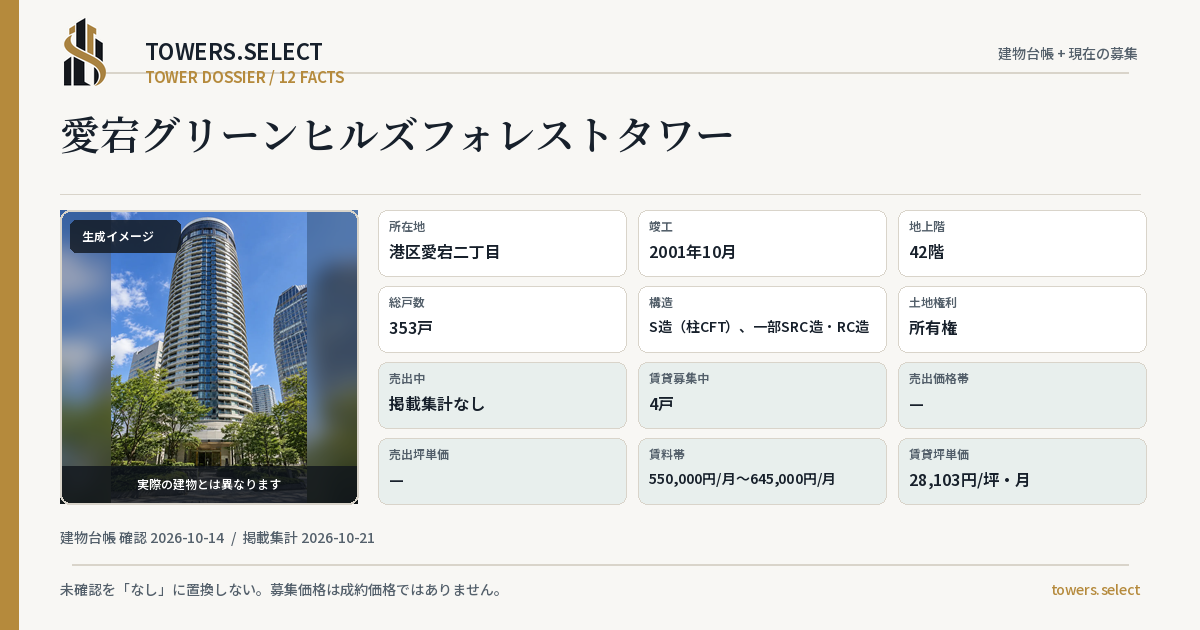The height and width of the screenshot is (630, 1200).
Task: Click the 建物台帳 確認 2026-10-14 date text
Action: 142,538
